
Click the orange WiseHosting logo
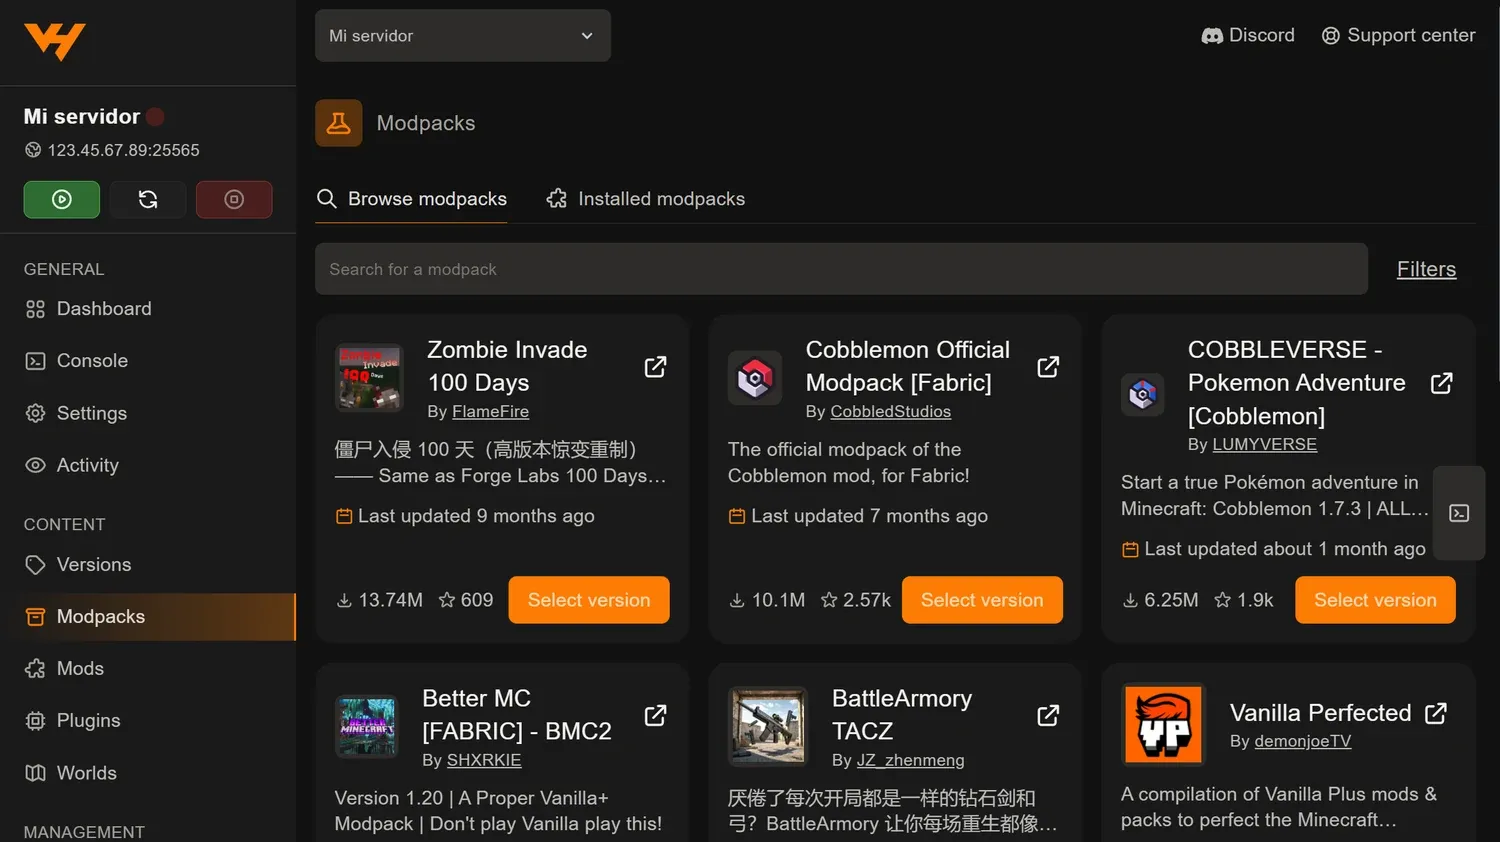tap(54, 41)
